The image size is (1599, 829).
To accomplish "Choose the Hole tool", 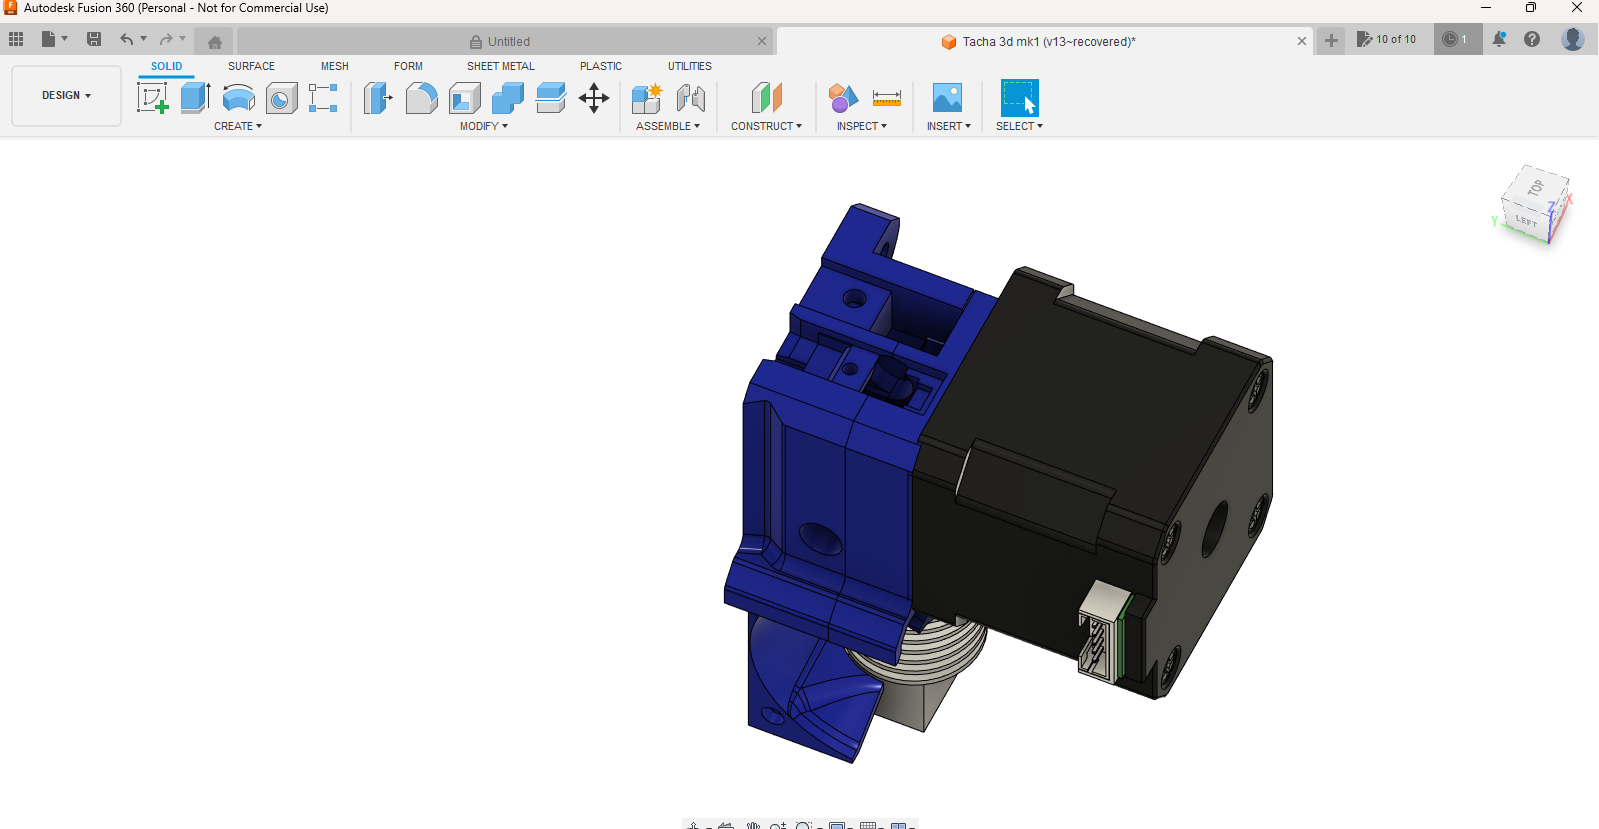I will [x=281, y=98].
